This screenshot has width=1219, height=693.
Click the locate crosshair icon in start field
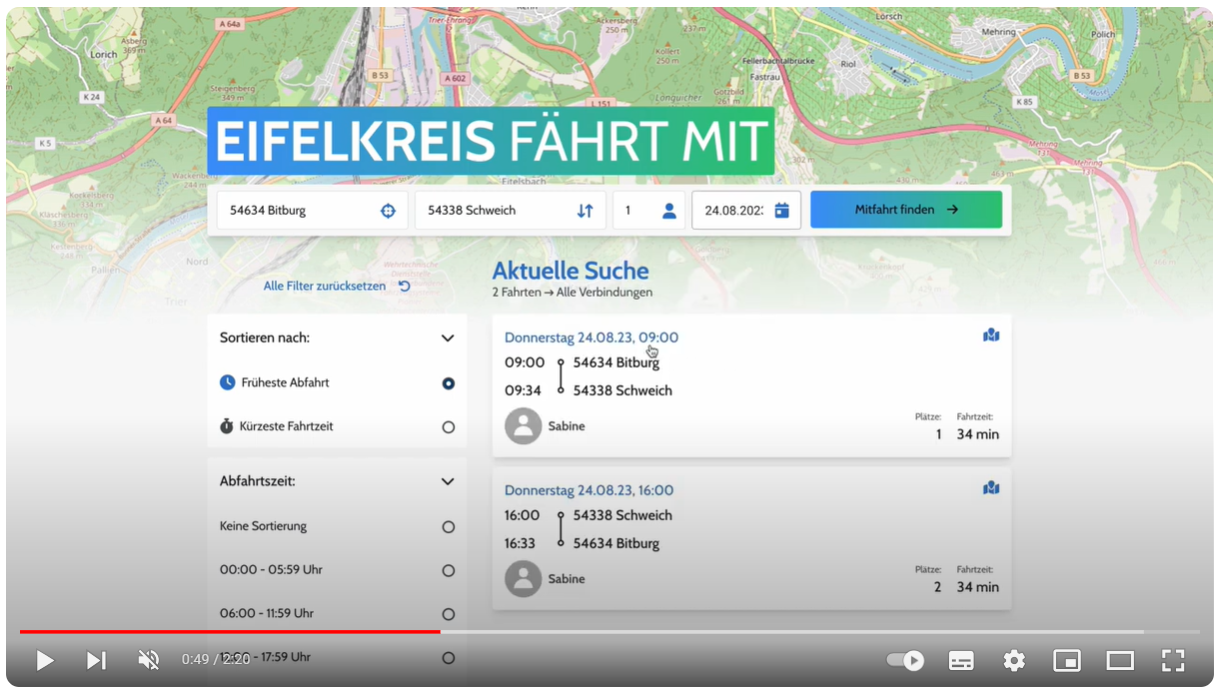point(388,211)
